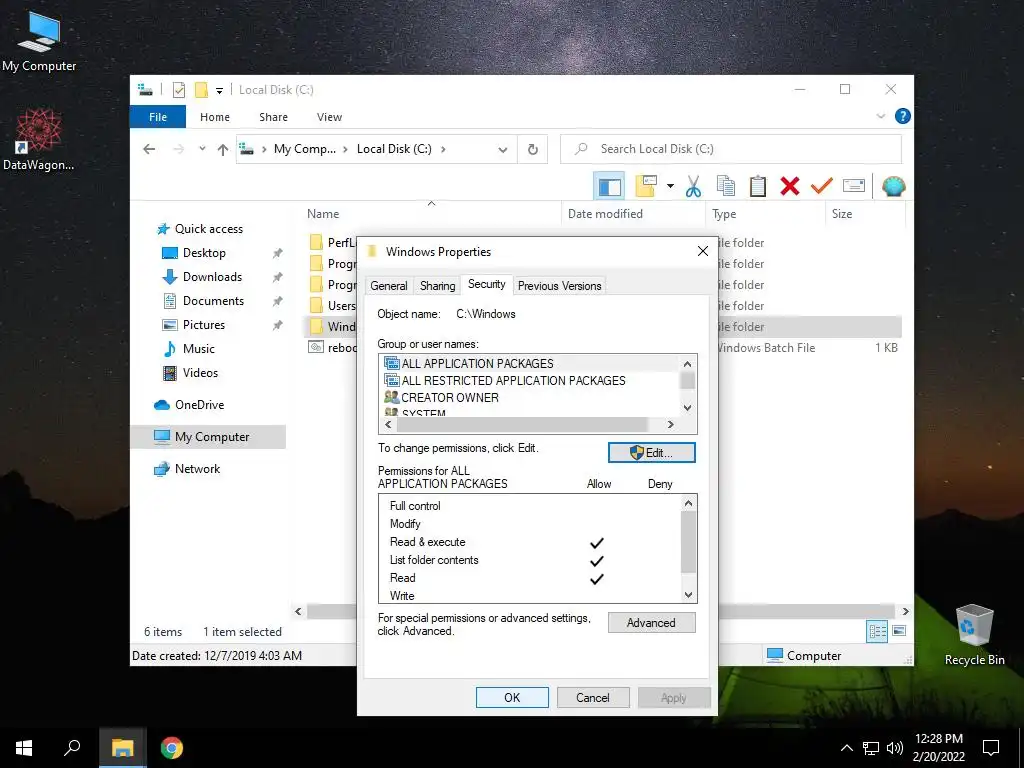Image resolution: width=1024 pixels, height=768 pixels.
Task: Switch to details view icon
Action: point(877,632)
